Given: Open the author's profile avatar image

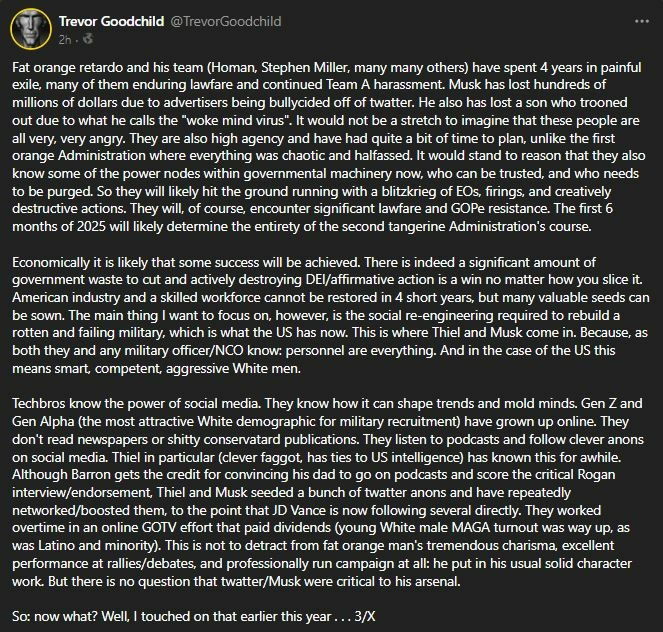Looking at the screenshot, I should tap(31, 29).
